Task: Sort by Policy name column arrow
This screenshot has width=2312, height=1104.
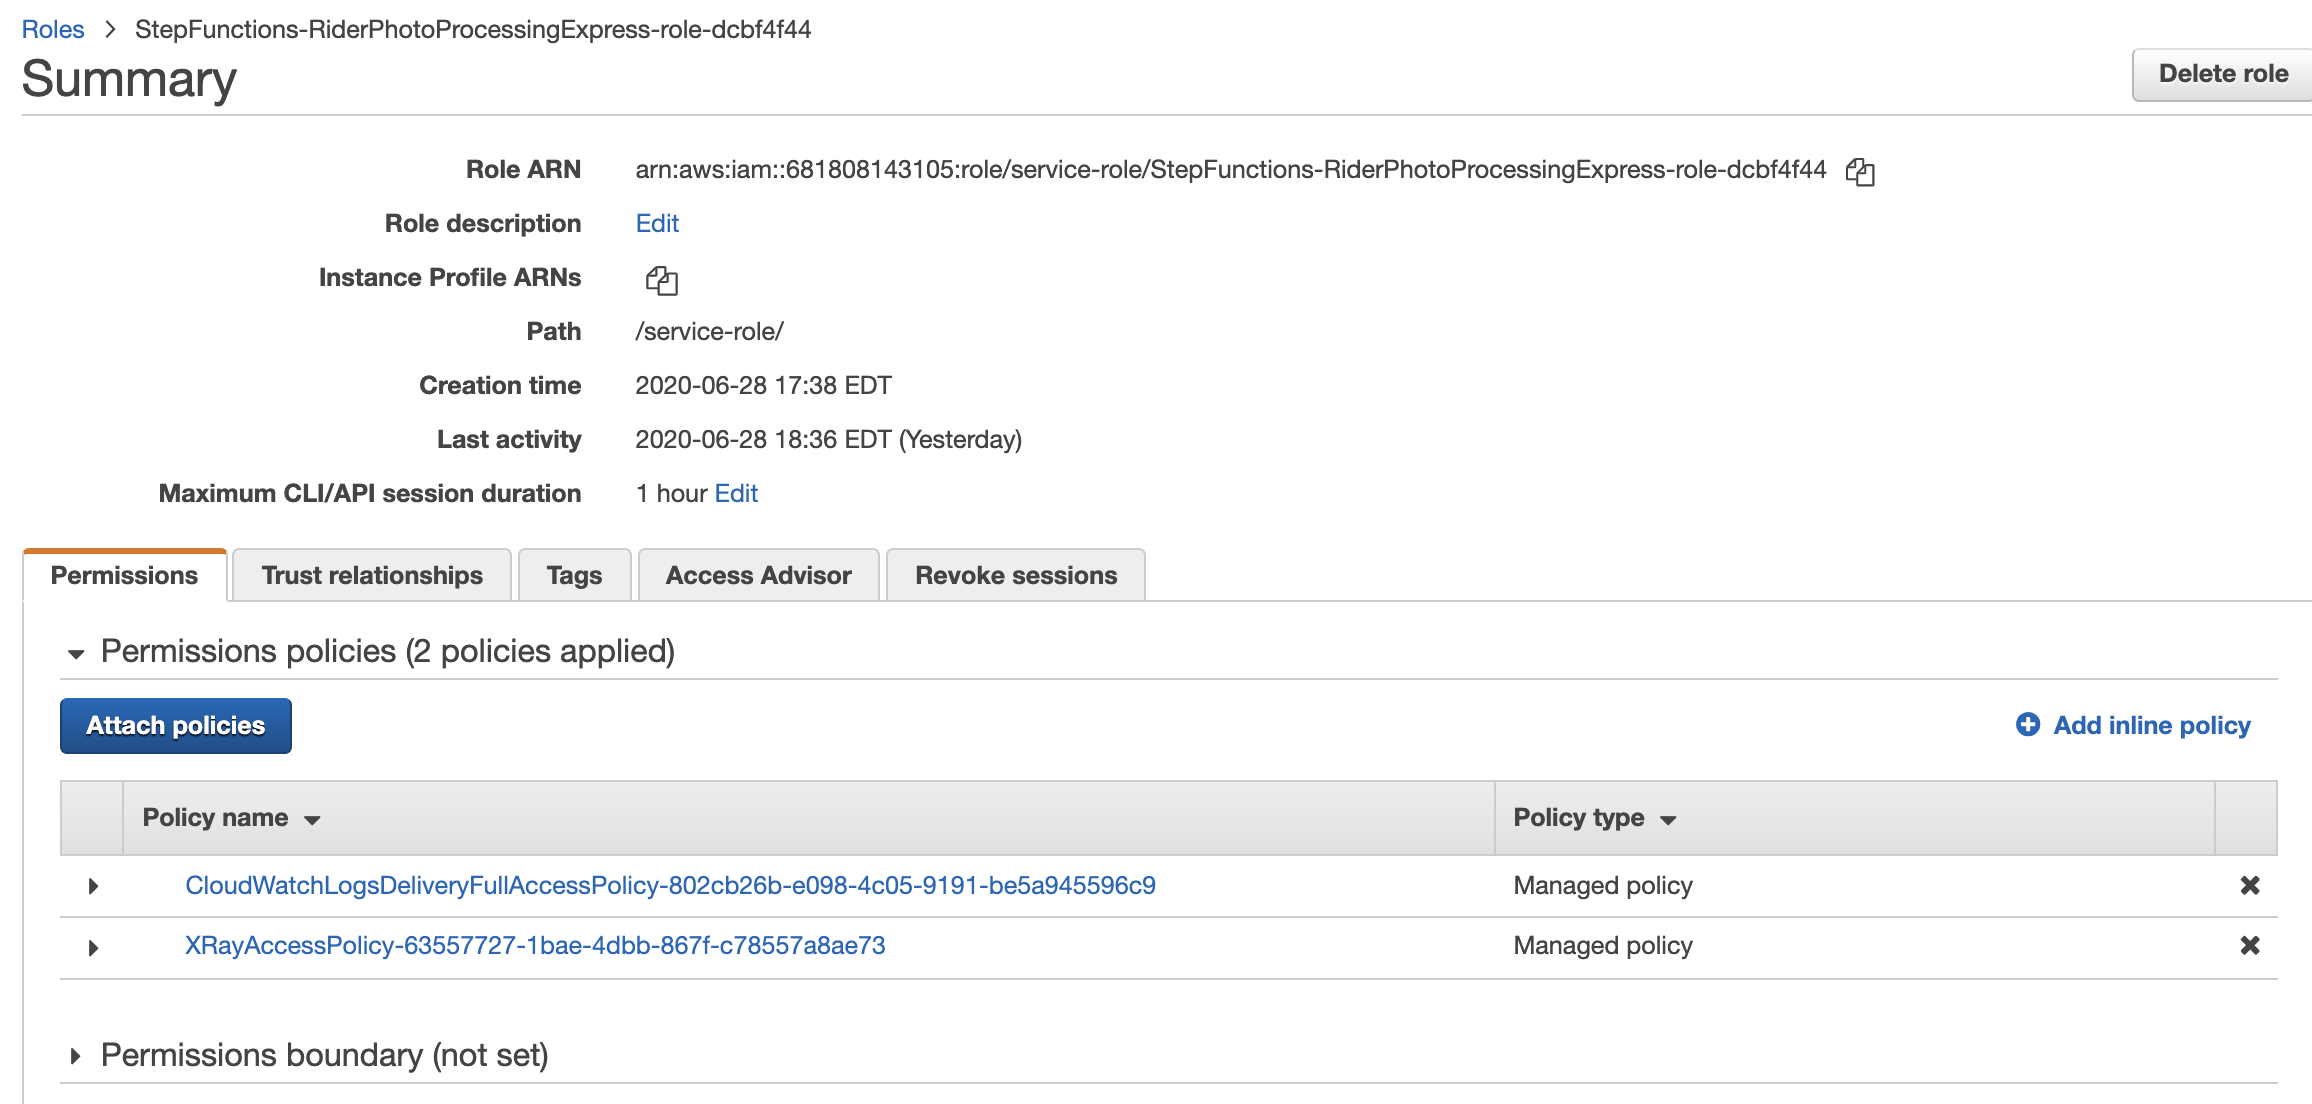Action: pos(312,820)
